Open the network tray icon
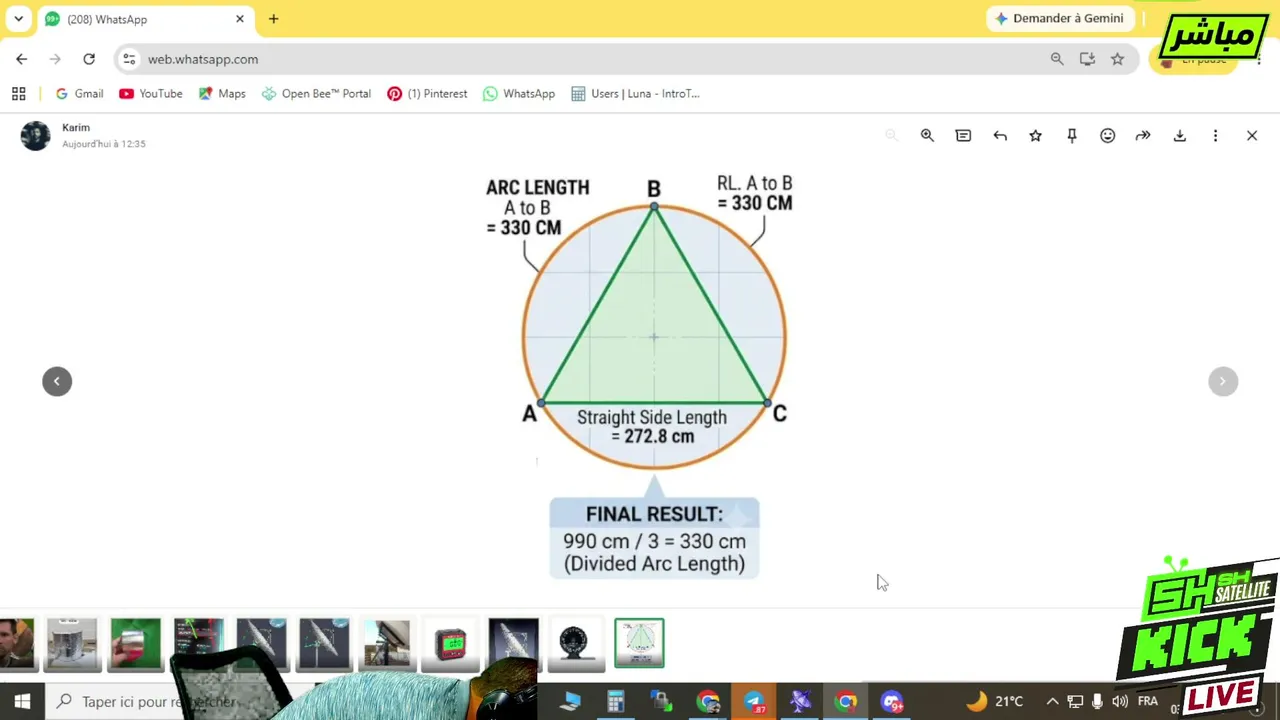The image size is (1280, 720). tap(1075, 701)
